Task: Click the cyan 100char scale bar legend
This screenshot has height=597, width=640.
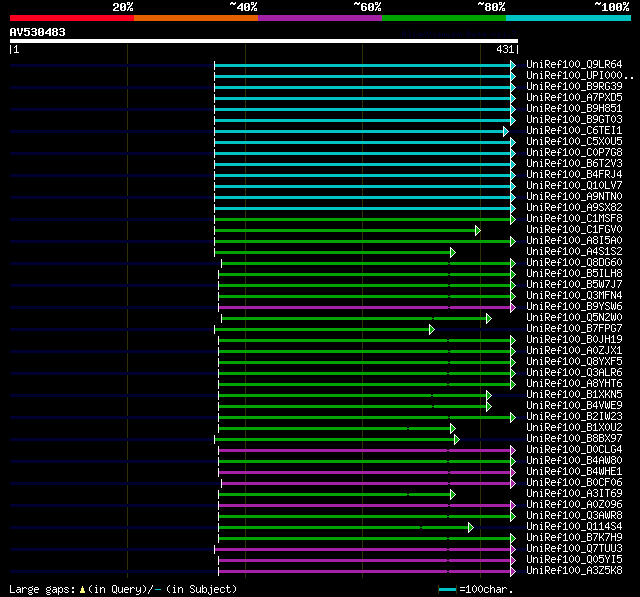Action: coord(447,589)
